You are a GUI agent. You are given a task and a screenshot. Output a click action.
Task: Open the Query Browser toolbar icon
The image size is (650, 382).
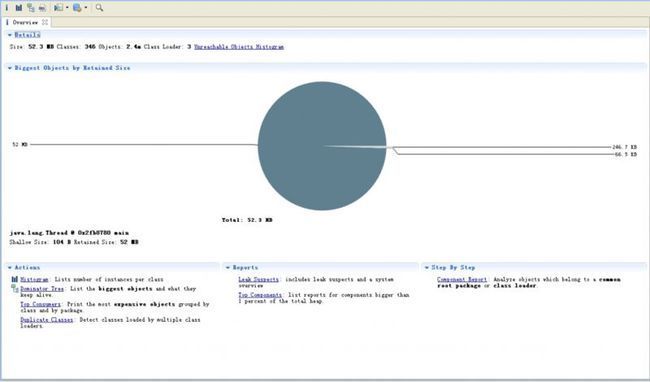pyautogui.click(x=77, y=7)
